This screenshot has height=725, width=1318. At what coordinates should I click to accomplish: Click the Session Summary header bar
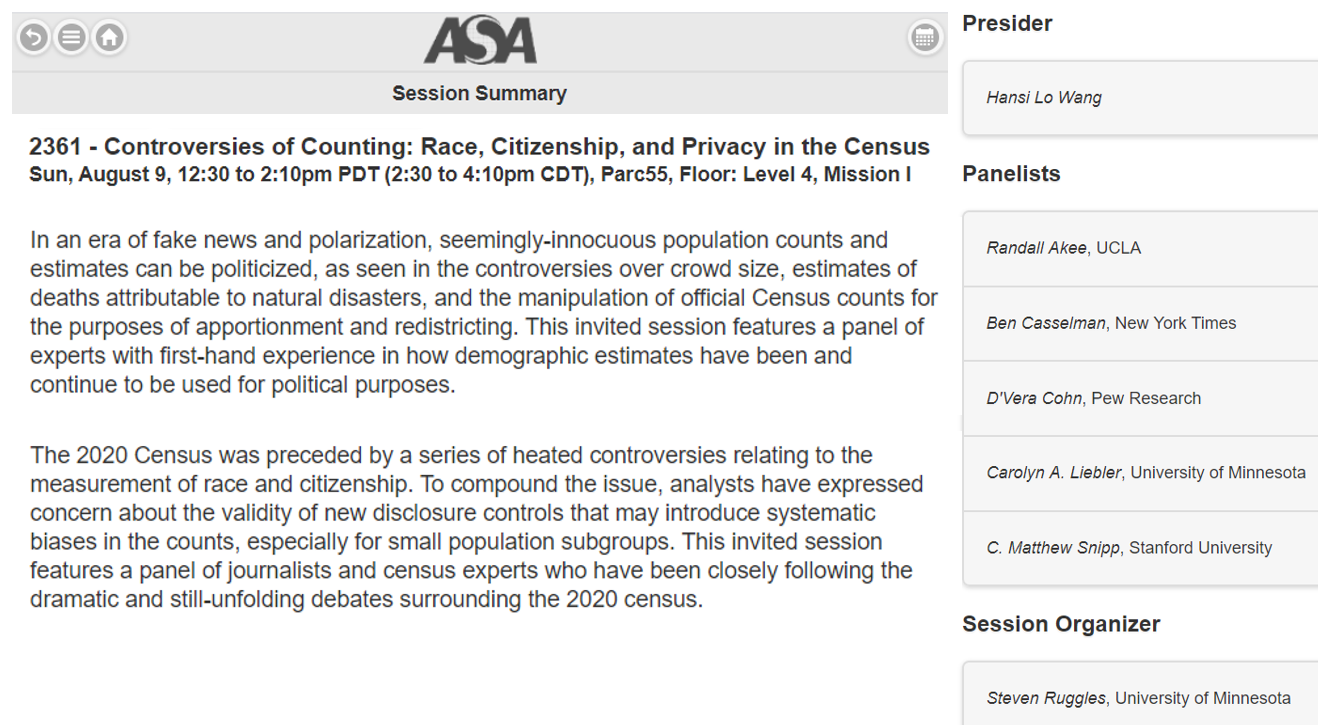click(480, 93)
